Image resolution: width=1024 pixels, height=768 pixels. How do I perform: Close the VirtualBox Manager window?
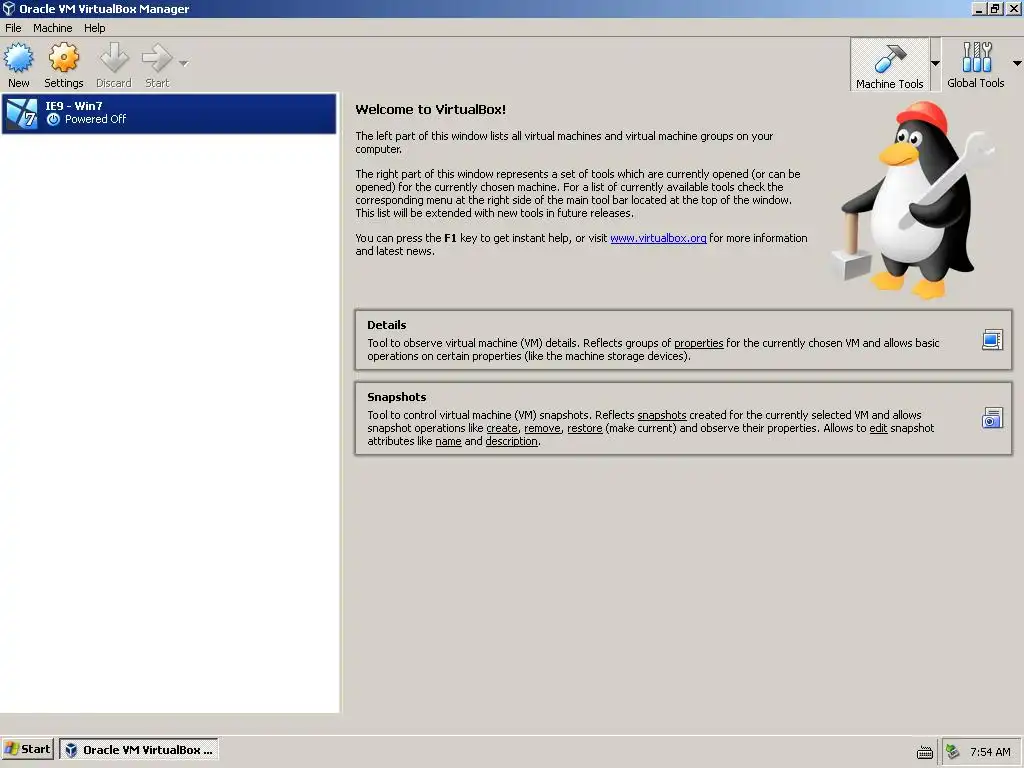pos(1014,8)
